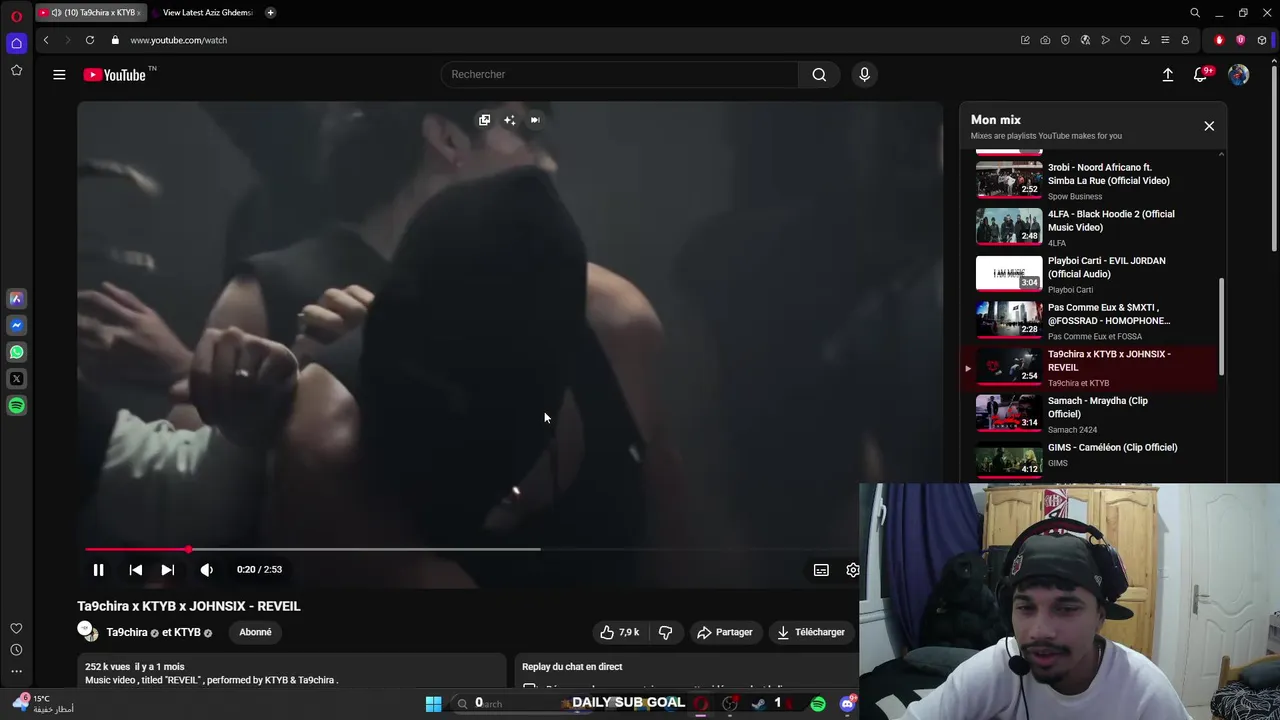The height and width of the screenshot is (720, 1280).
Task: Open the weather widget showing 15°C
Action: click(42, 703)
